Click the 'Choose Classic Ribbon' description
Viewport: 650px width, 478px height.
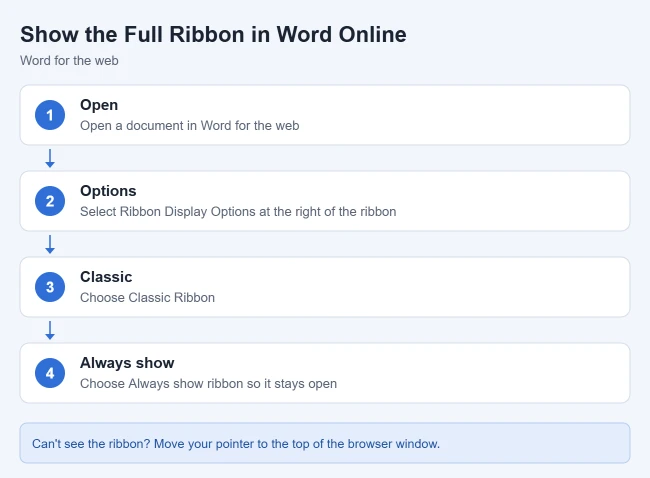(x=147, y=298)
